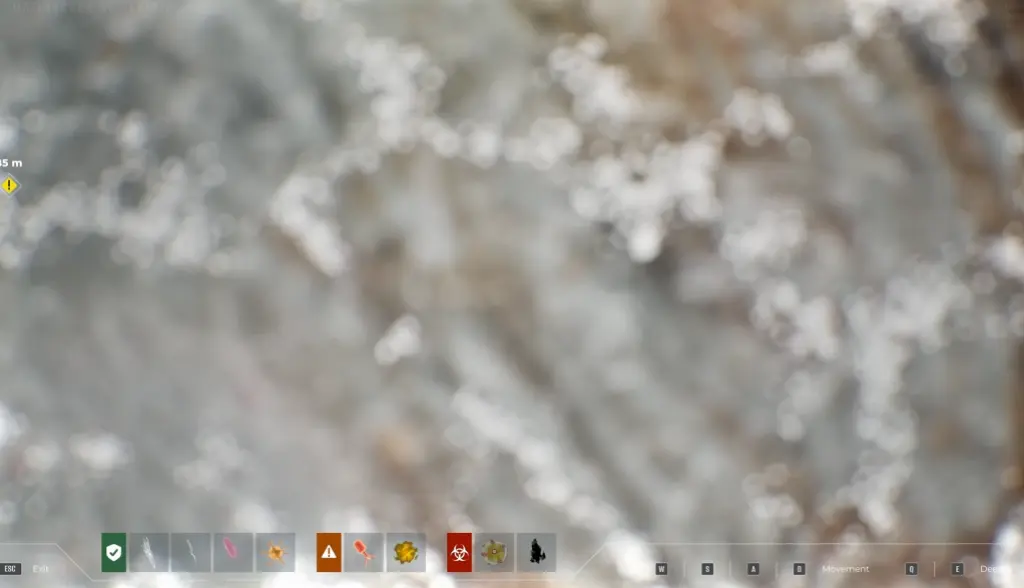Click the Exit label
1024x588 pixels.
[40, 569]
